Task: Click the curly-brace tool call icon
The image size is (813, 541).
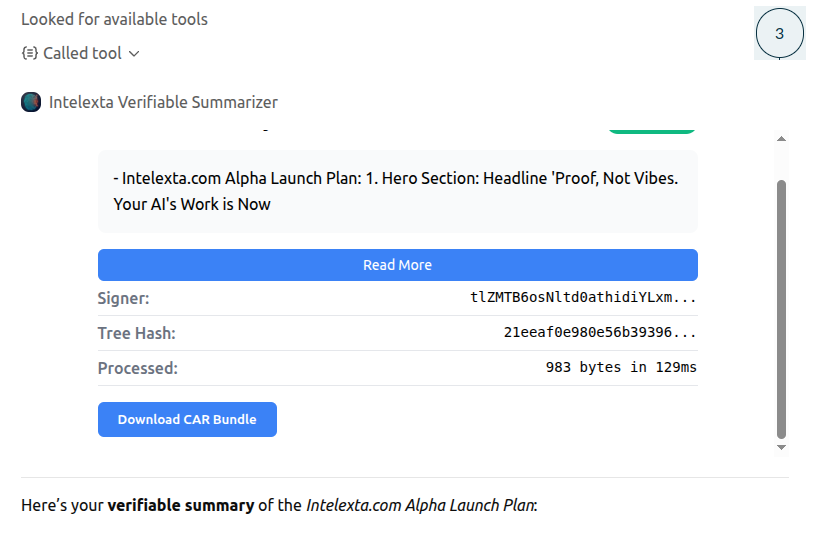Action: [x=29, y=53]
